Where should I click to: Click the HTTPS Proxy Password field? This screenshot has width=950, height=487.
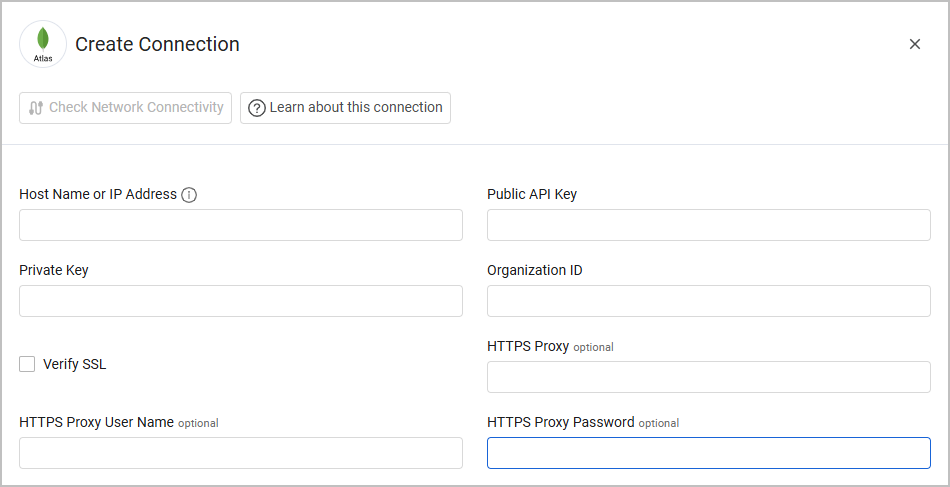[x=709, y=453]
